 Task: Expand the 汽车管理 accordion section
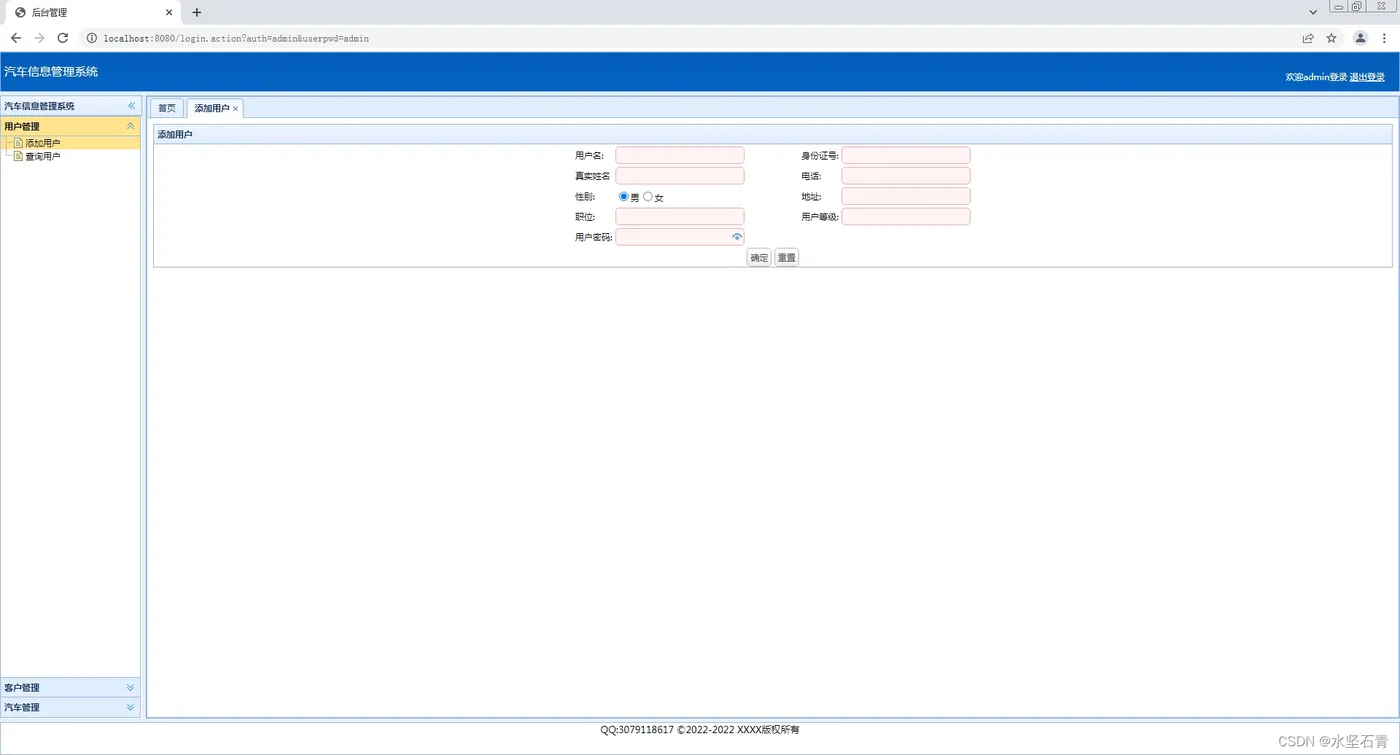(131, 707)
